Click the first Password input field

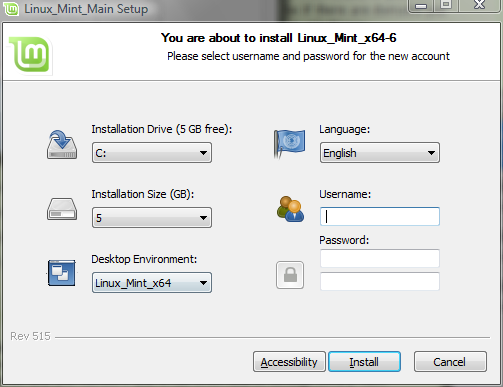(380, 258)
